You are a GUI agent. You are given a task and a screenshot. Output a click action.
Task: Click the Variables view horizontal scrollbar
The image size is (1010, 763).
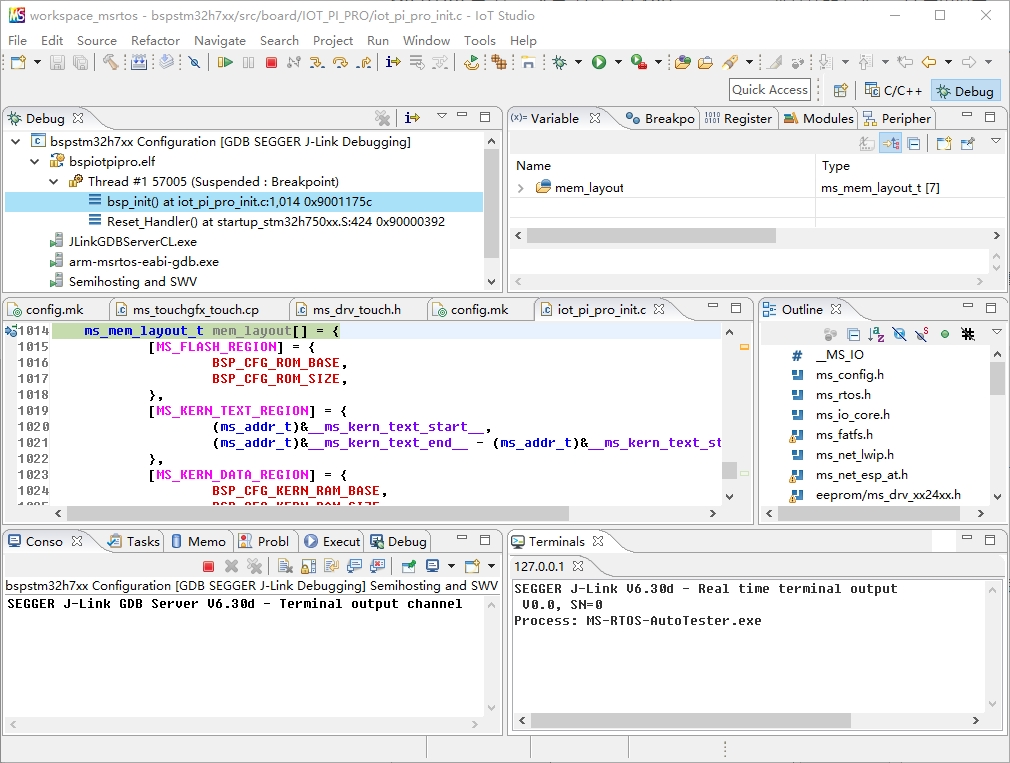[650, 236]
